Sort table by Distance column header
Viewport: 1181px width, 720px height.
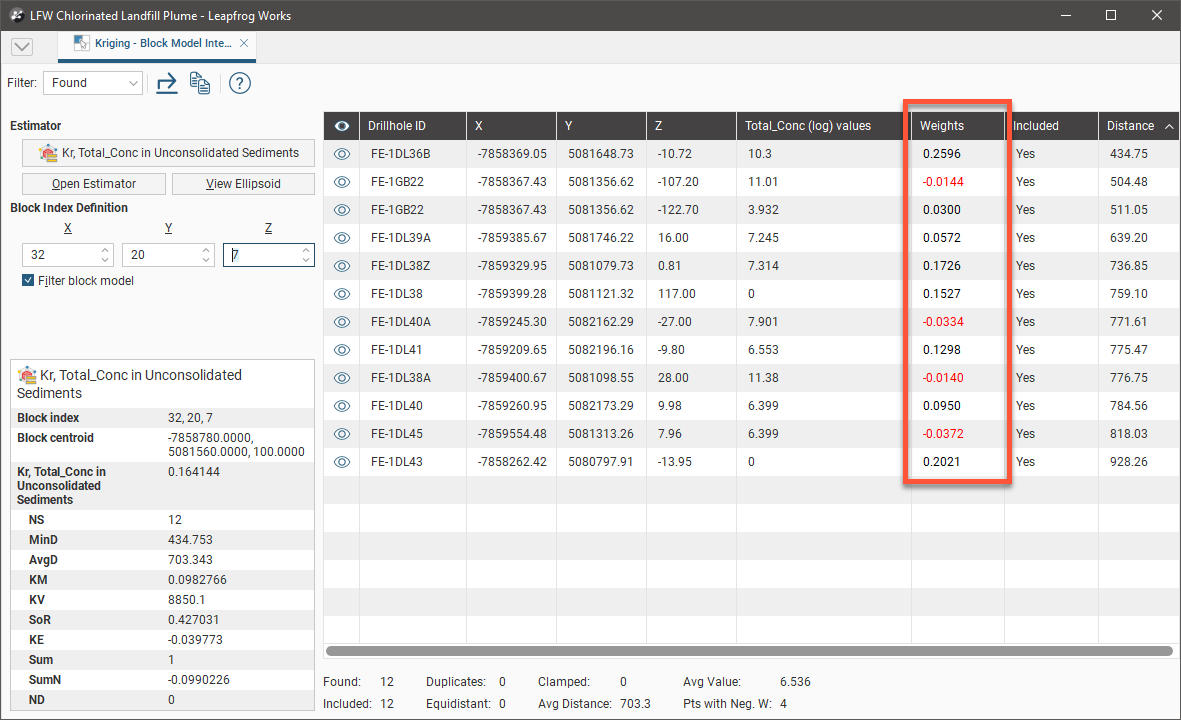click(x=1130, y=126)
